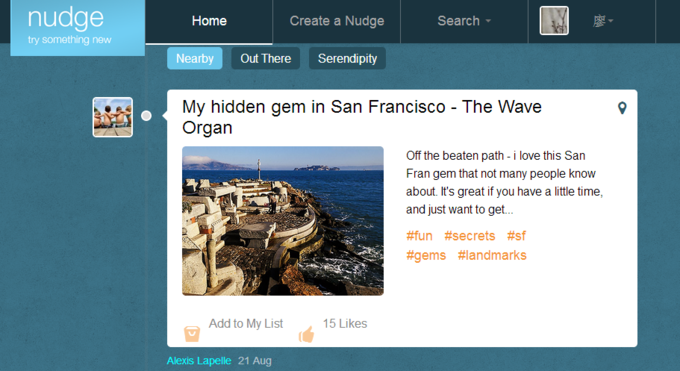Click the Add to My List text
The height and width of the screenshot is (371, 680).
[246, 324]
